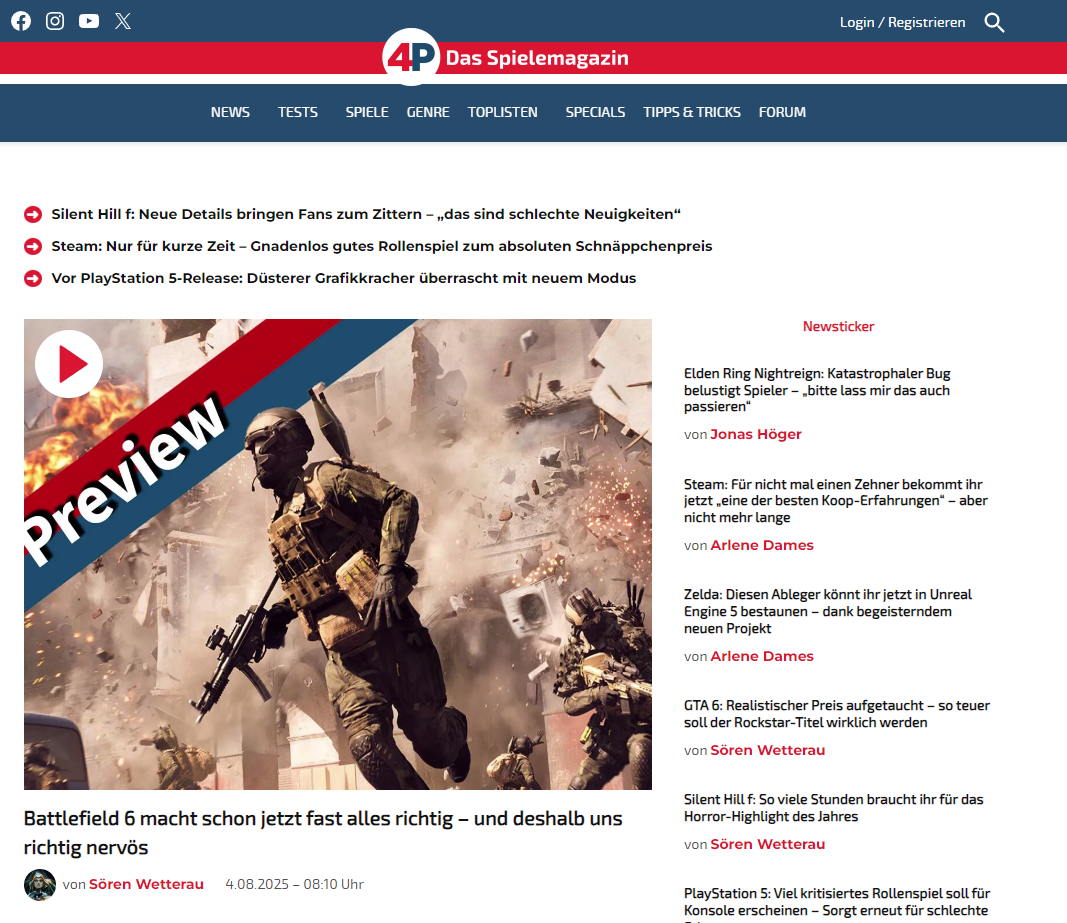Image resolution: width=1067 pixels, height=923 pixels.
Task: Open the NEWS menu
Action: tap(230, 112)
